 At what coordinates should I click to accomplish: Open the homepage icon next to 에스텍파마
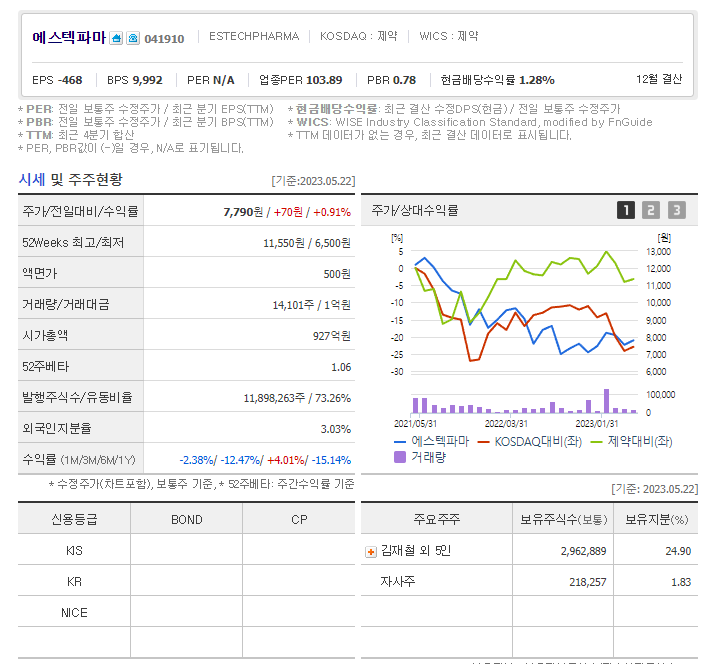coord(116,38)
